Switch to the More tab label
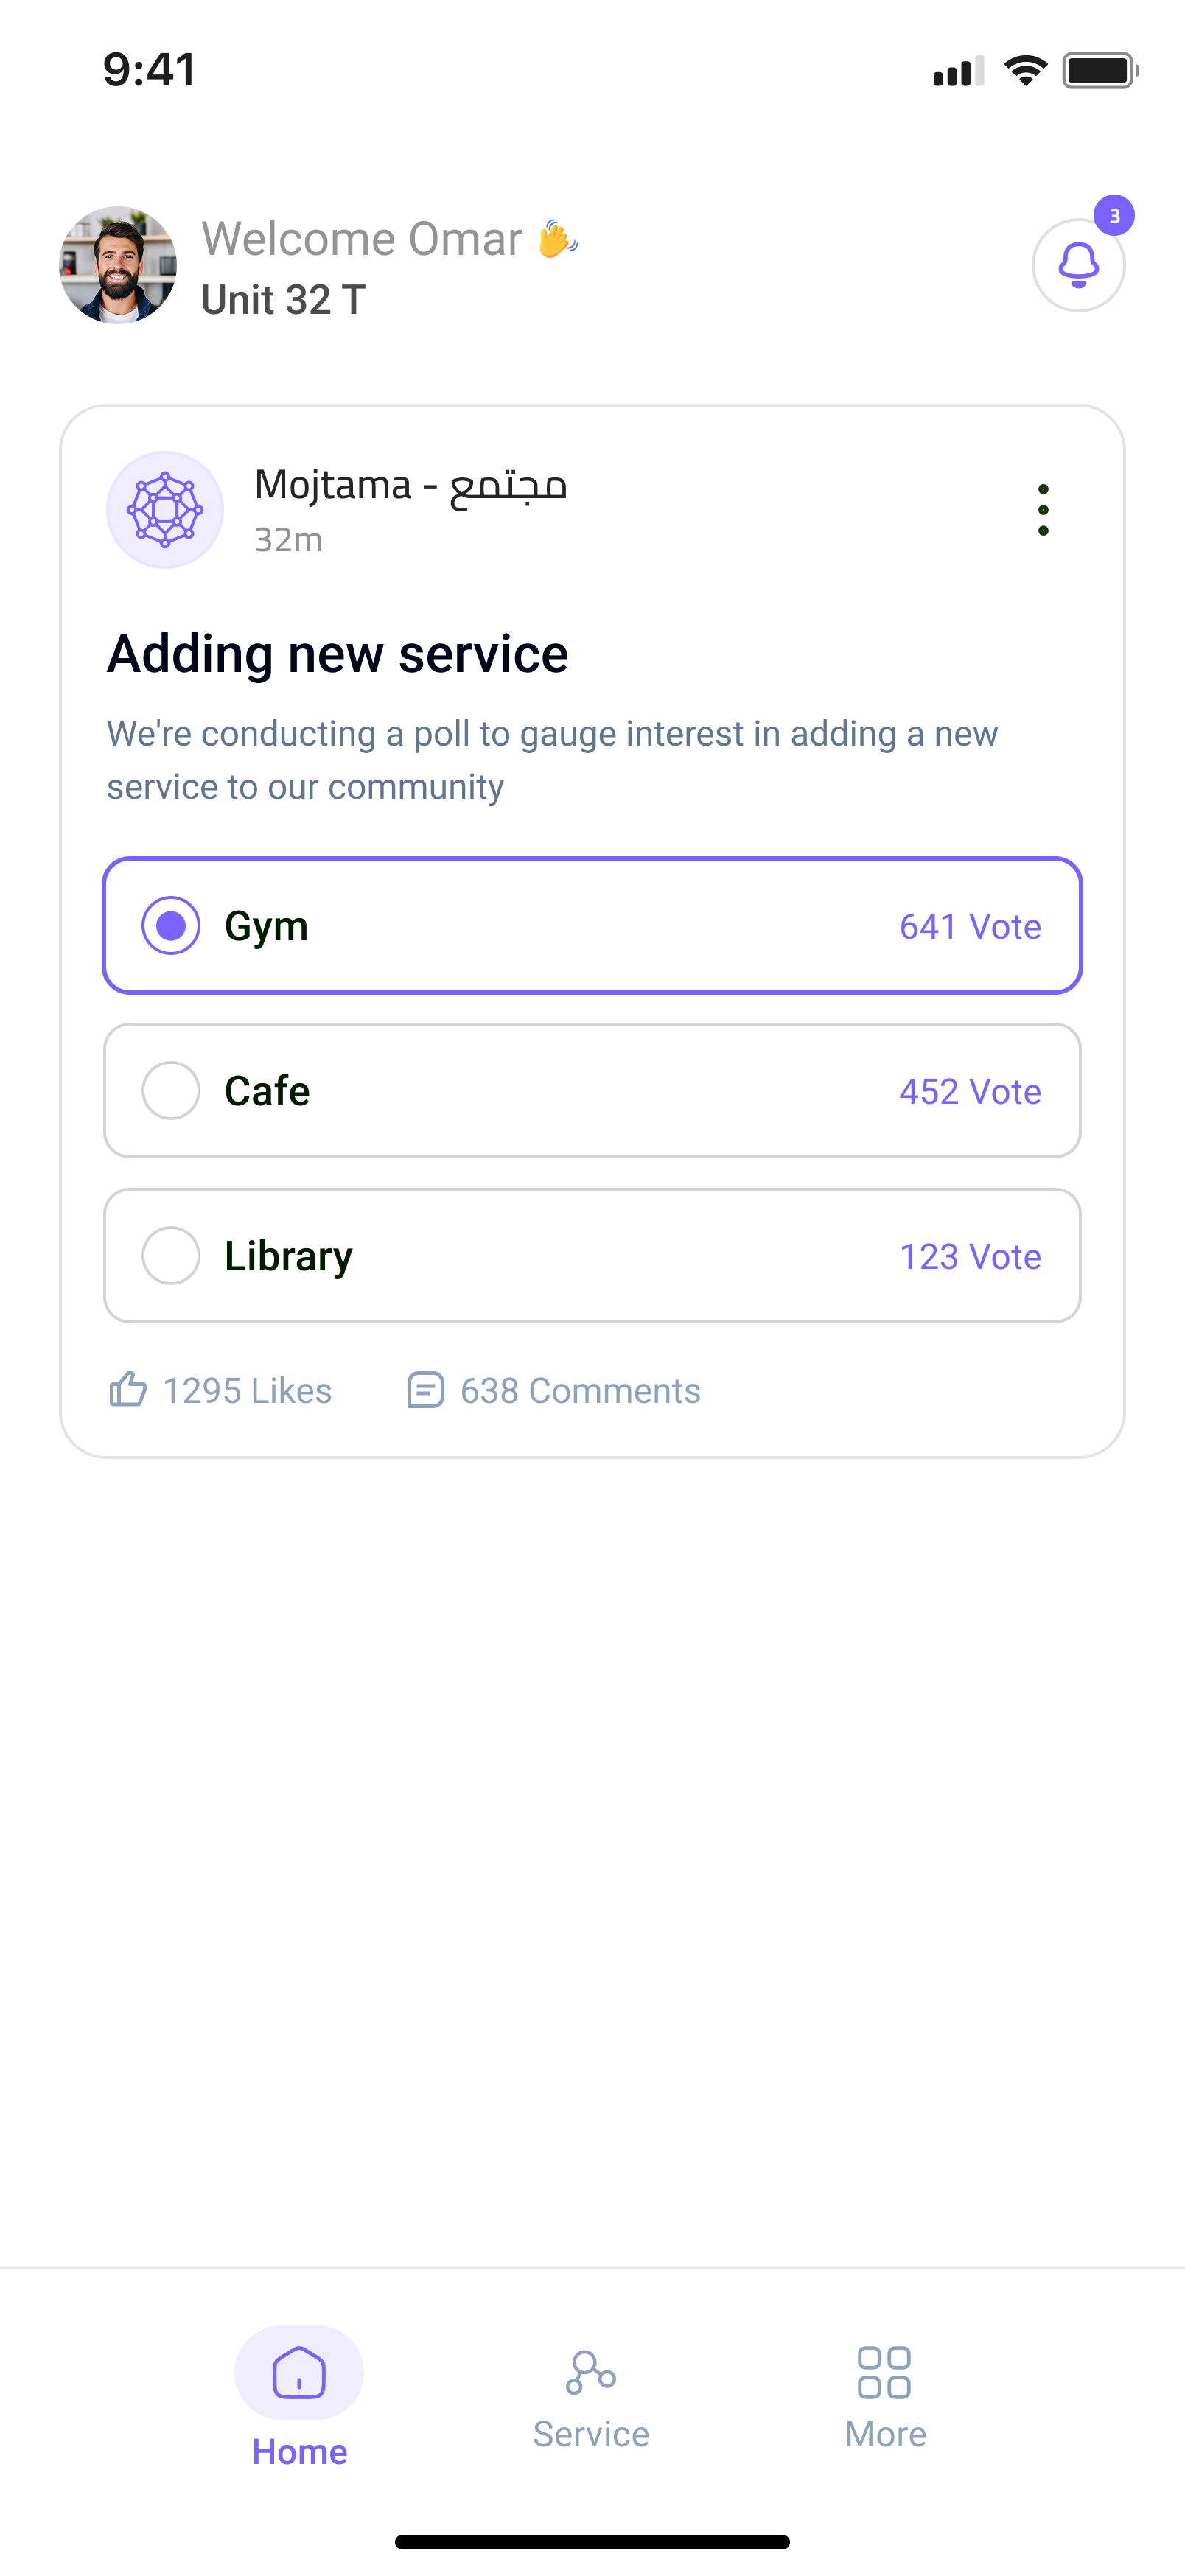Viewport: 1185px width, 2576px height. click(x=885, y=2434)
